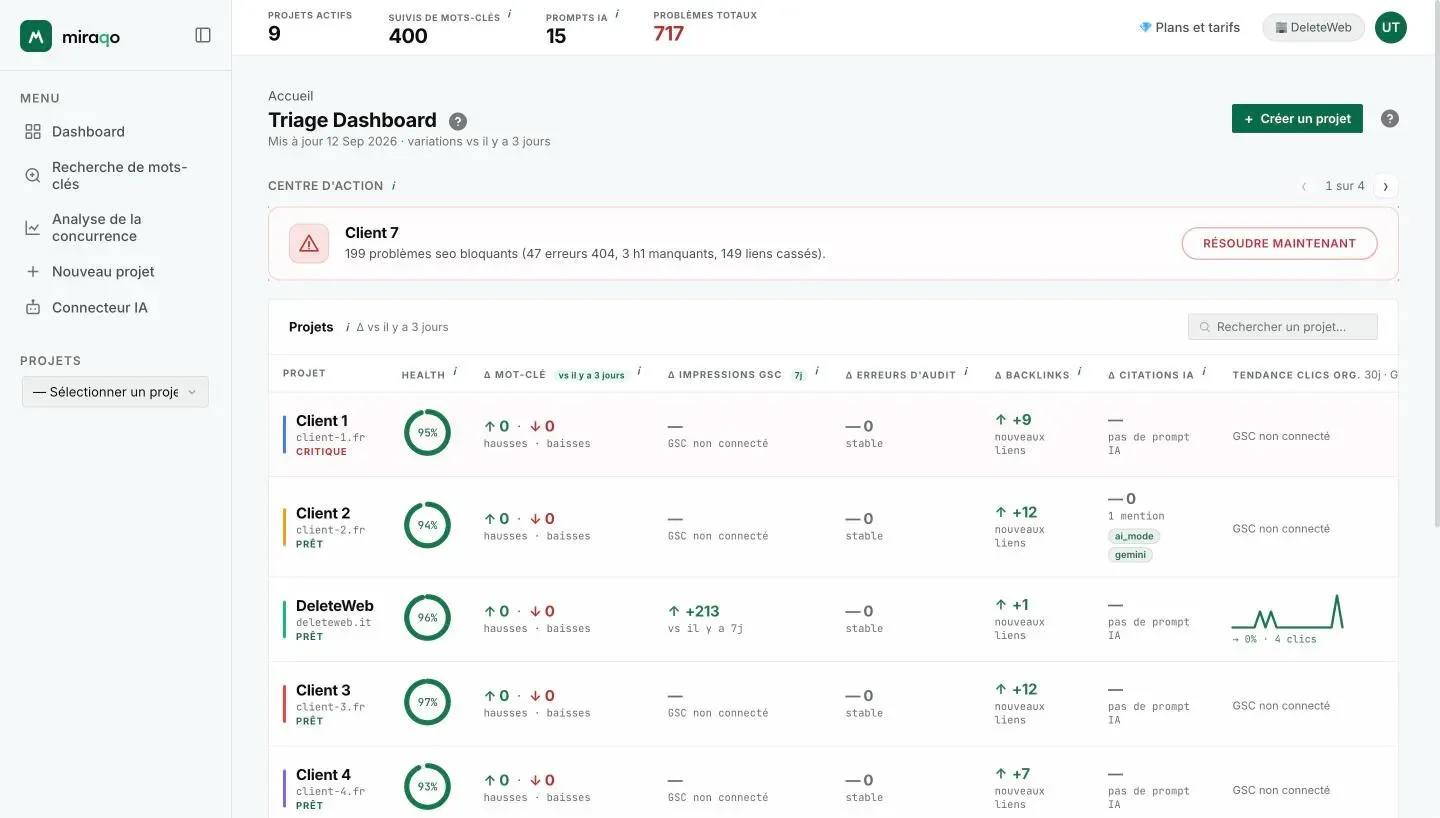Go to previous action card with left chevron
Image resolution: width=1440 pixels, height=818 pixels.
(x=1304, y=186)
